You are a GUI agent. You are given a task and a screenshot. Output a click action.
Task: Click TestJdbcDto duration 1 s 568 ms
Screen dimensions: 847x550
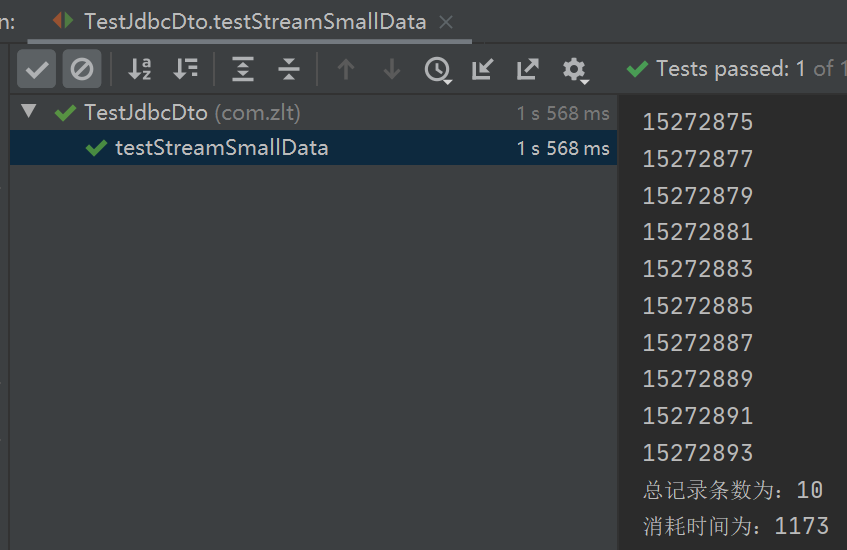click(x=563, y=113)
